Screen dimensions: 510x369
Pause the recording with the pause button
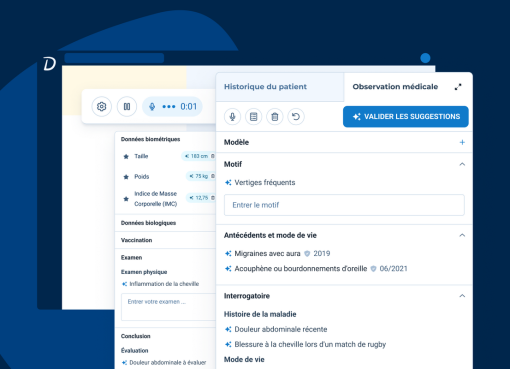point(127,107)
